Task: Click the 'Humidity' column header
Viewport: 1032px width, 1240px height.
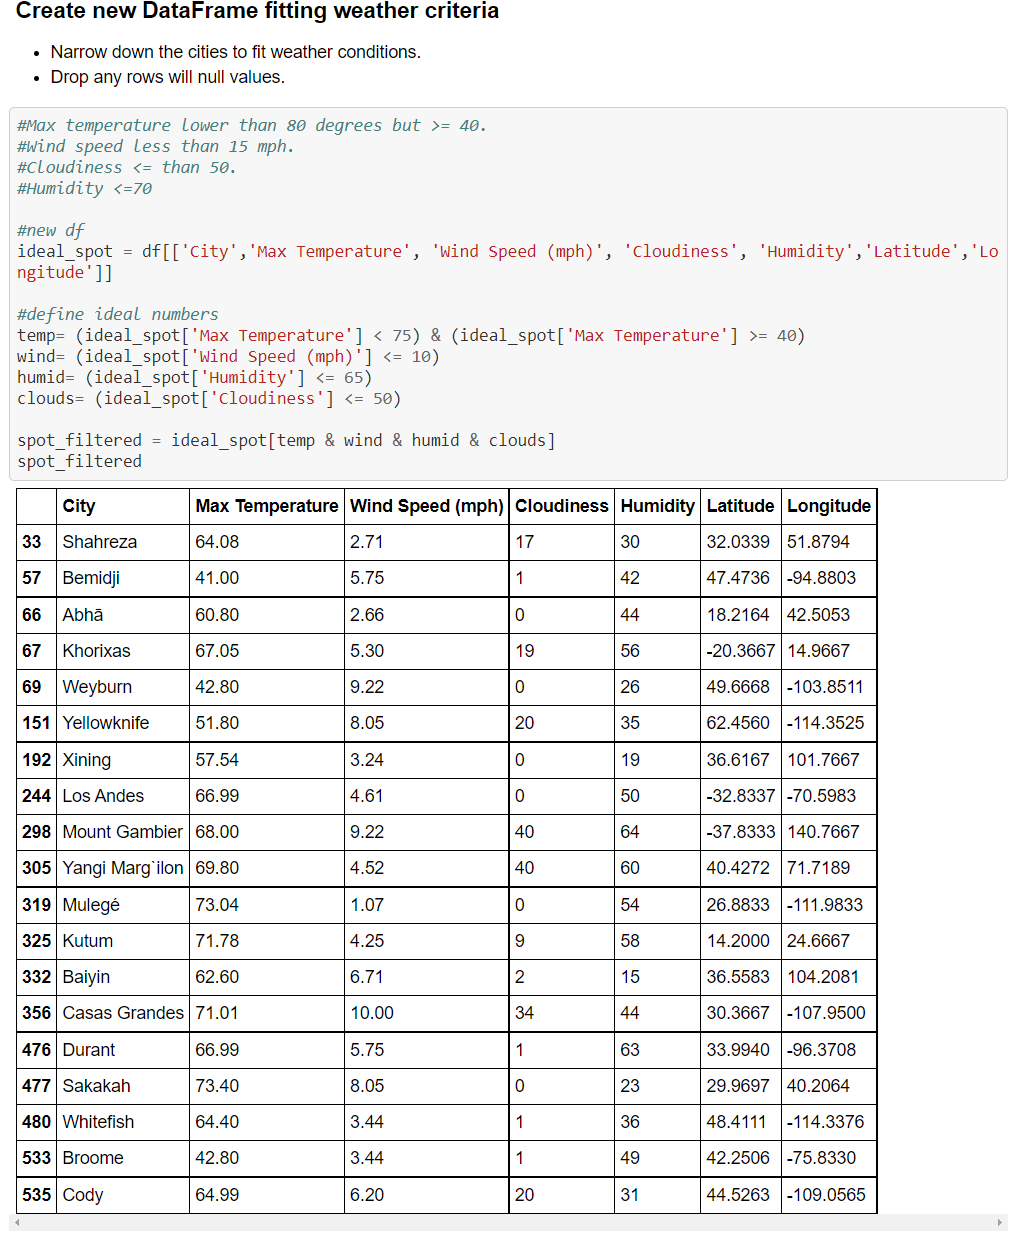Action: (x=657, y=506)
